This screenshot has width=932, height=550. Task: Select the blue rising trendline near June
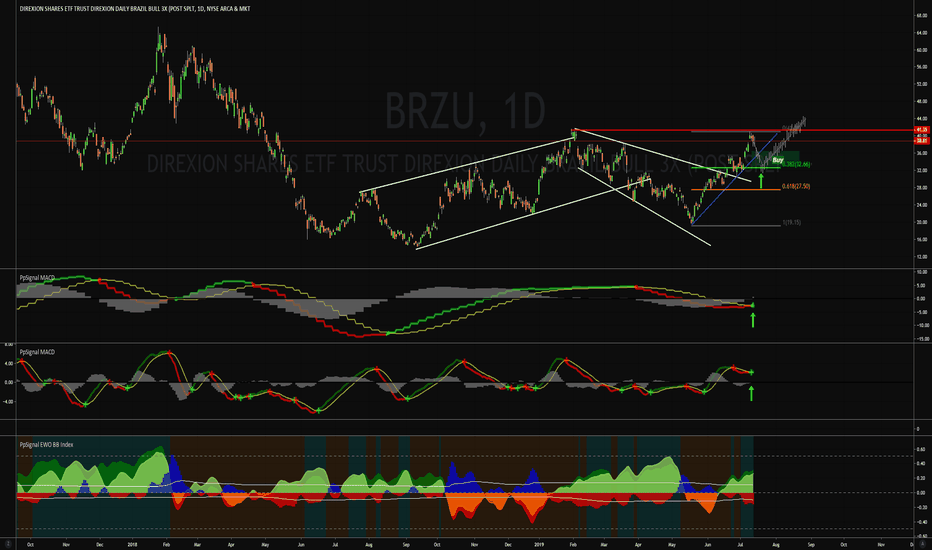[735, 178]
